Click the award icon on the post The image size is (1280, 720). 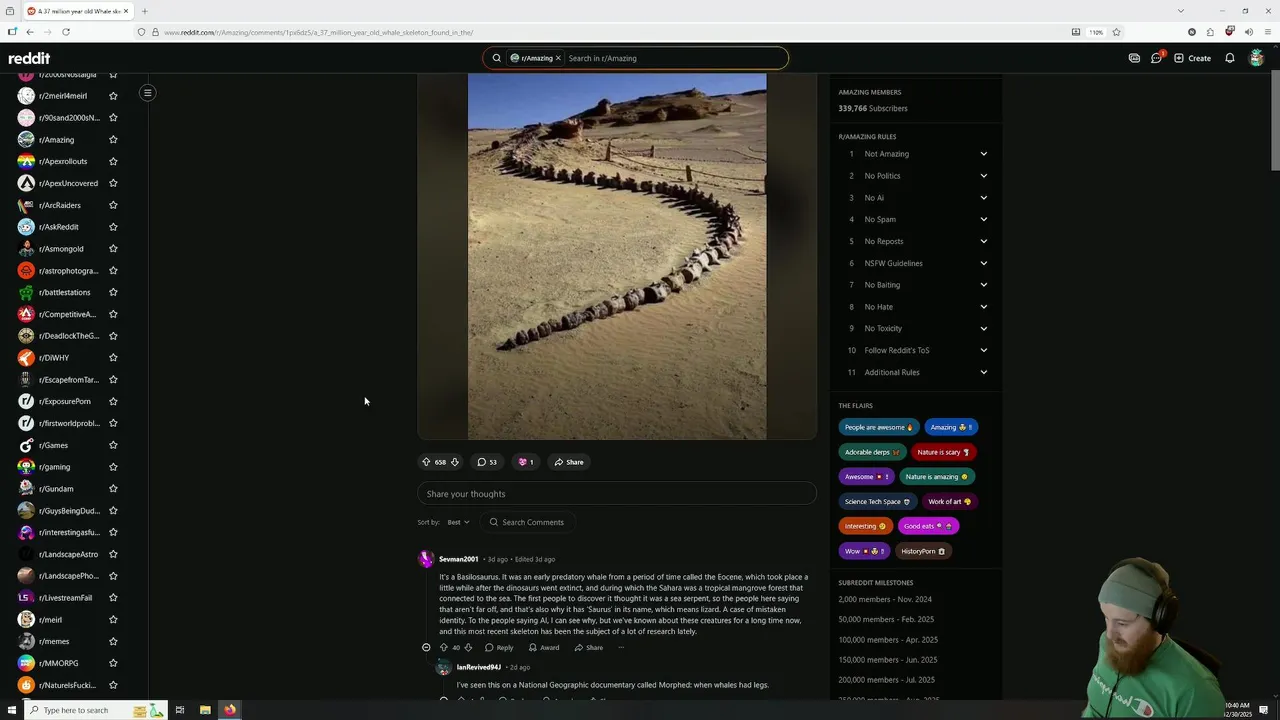coord(526,462)
